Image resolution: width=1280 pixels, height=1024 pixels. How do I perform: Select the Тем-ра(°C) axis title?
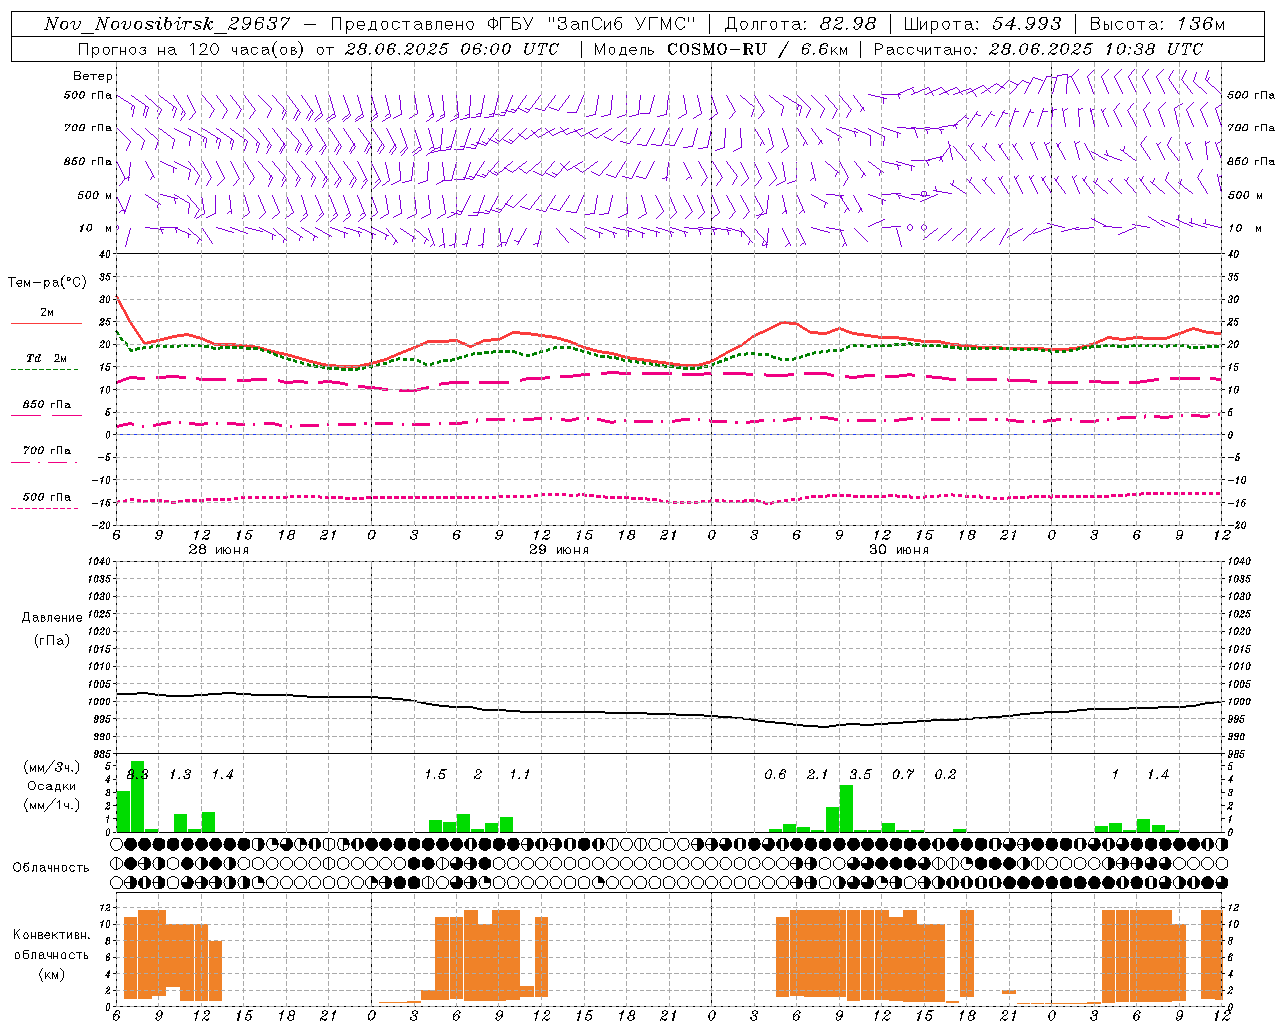(x=47, y=283)
